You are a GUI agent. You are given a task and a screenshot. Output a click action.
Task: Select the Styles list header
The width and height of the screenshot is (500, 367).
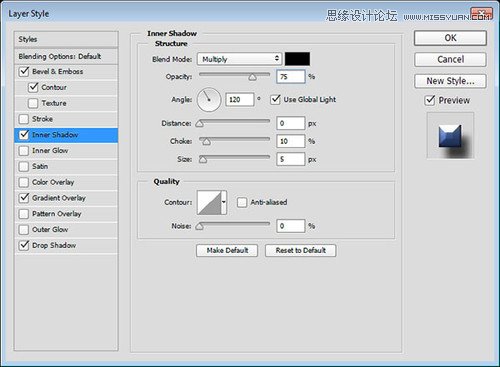click(x=66, y=39)
